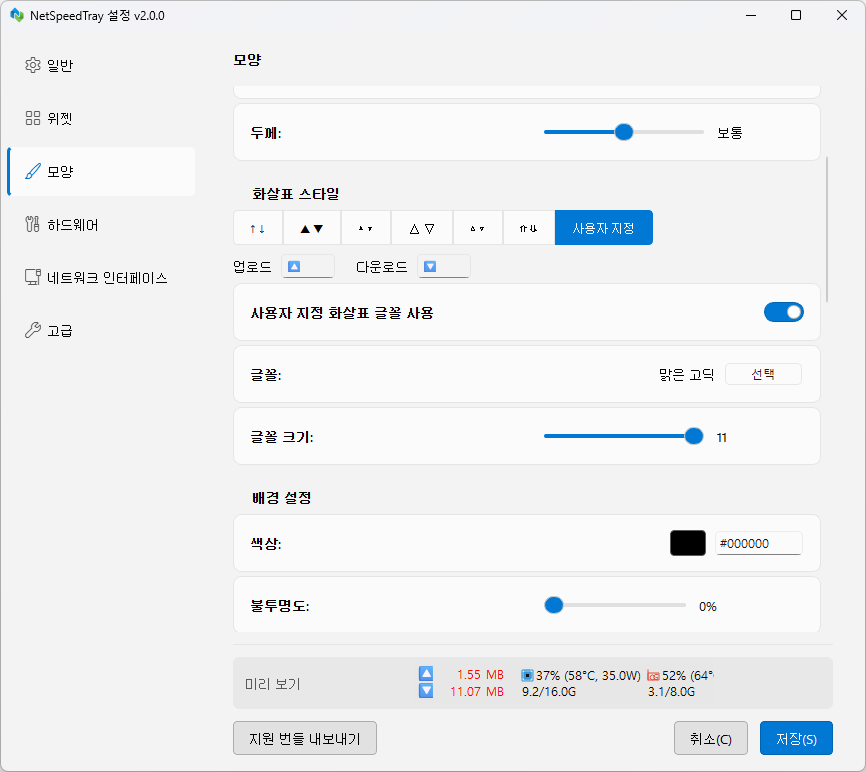The width and height of the screenshot is (866, 772).
Task: Select the large filled ▲▼ arrow style
Action: pos(312,228)
